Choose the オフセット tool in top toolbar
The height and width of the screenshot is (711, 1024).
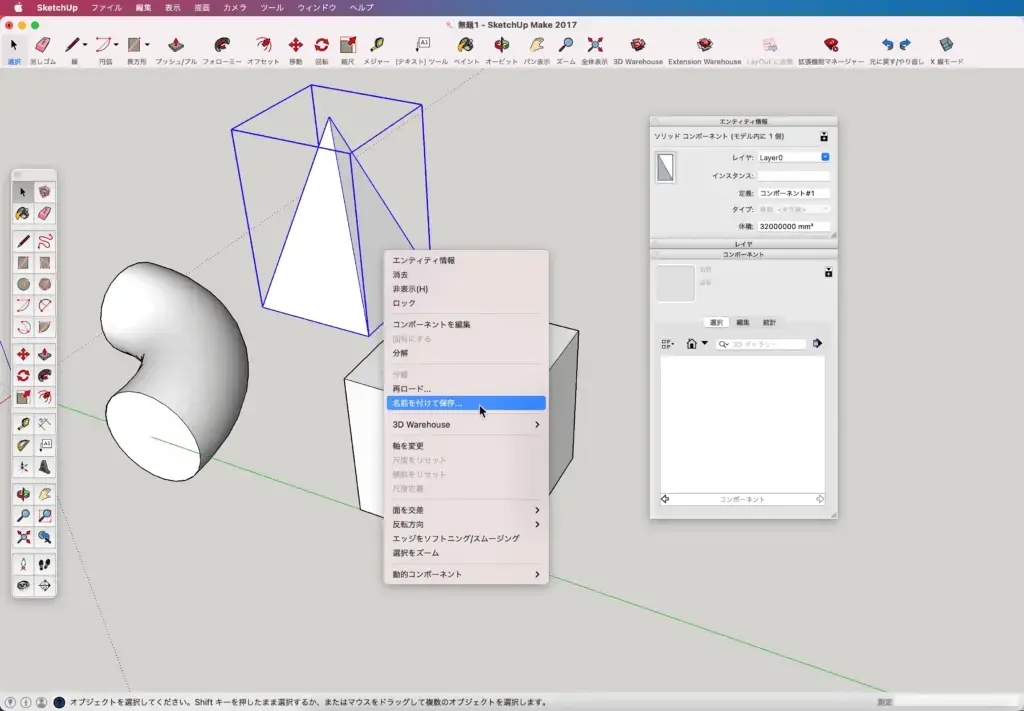263,44
